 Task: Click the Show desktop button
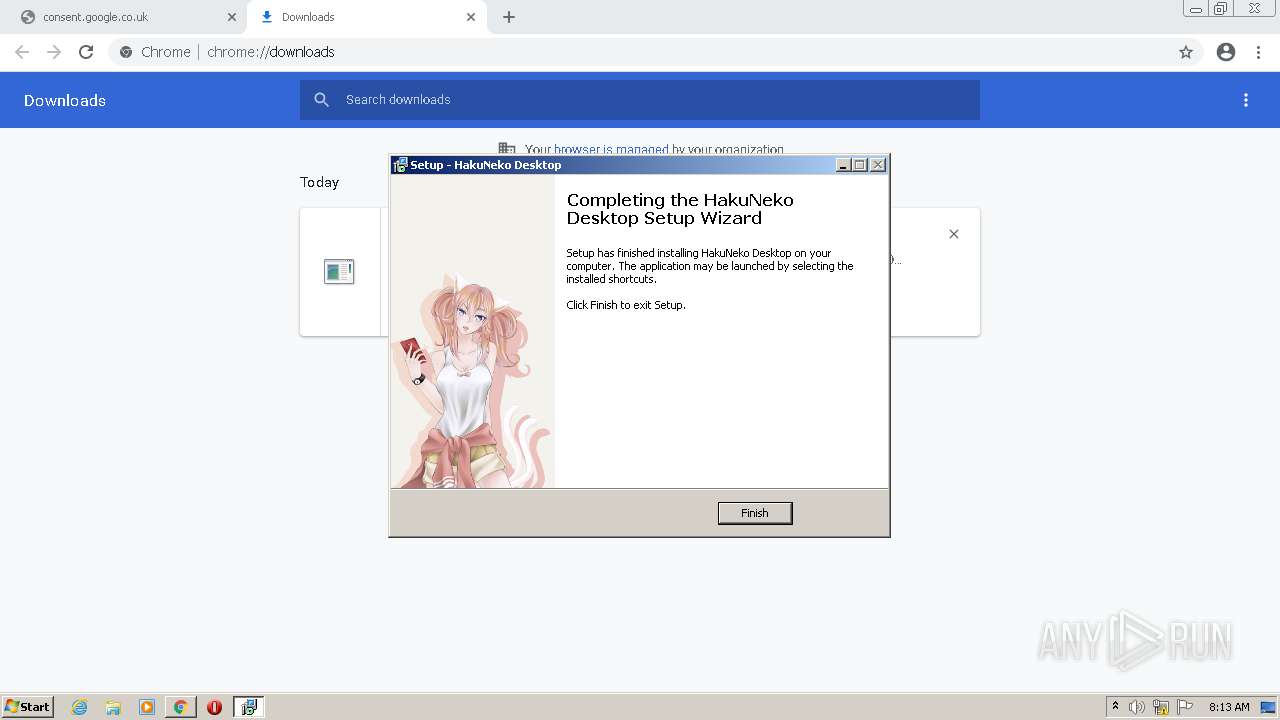(x=1270, y=707)
